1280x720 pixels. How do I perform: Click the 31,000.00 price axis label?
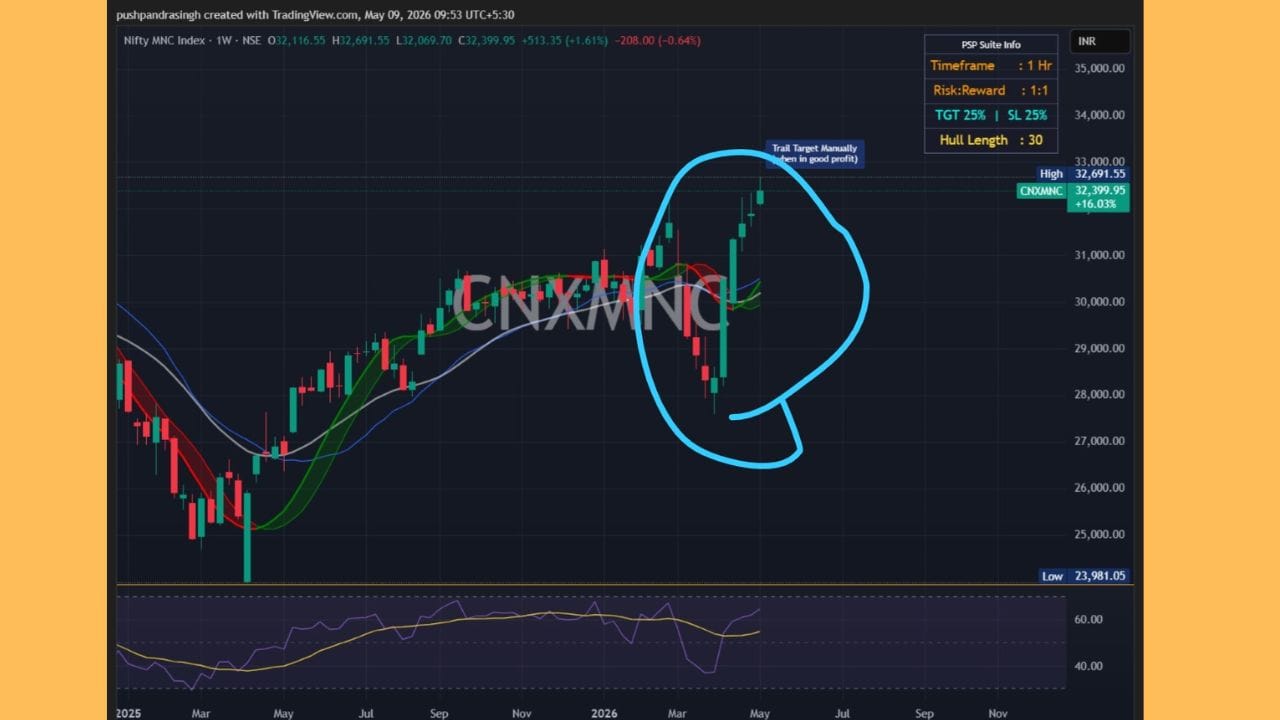point(1099,255)
